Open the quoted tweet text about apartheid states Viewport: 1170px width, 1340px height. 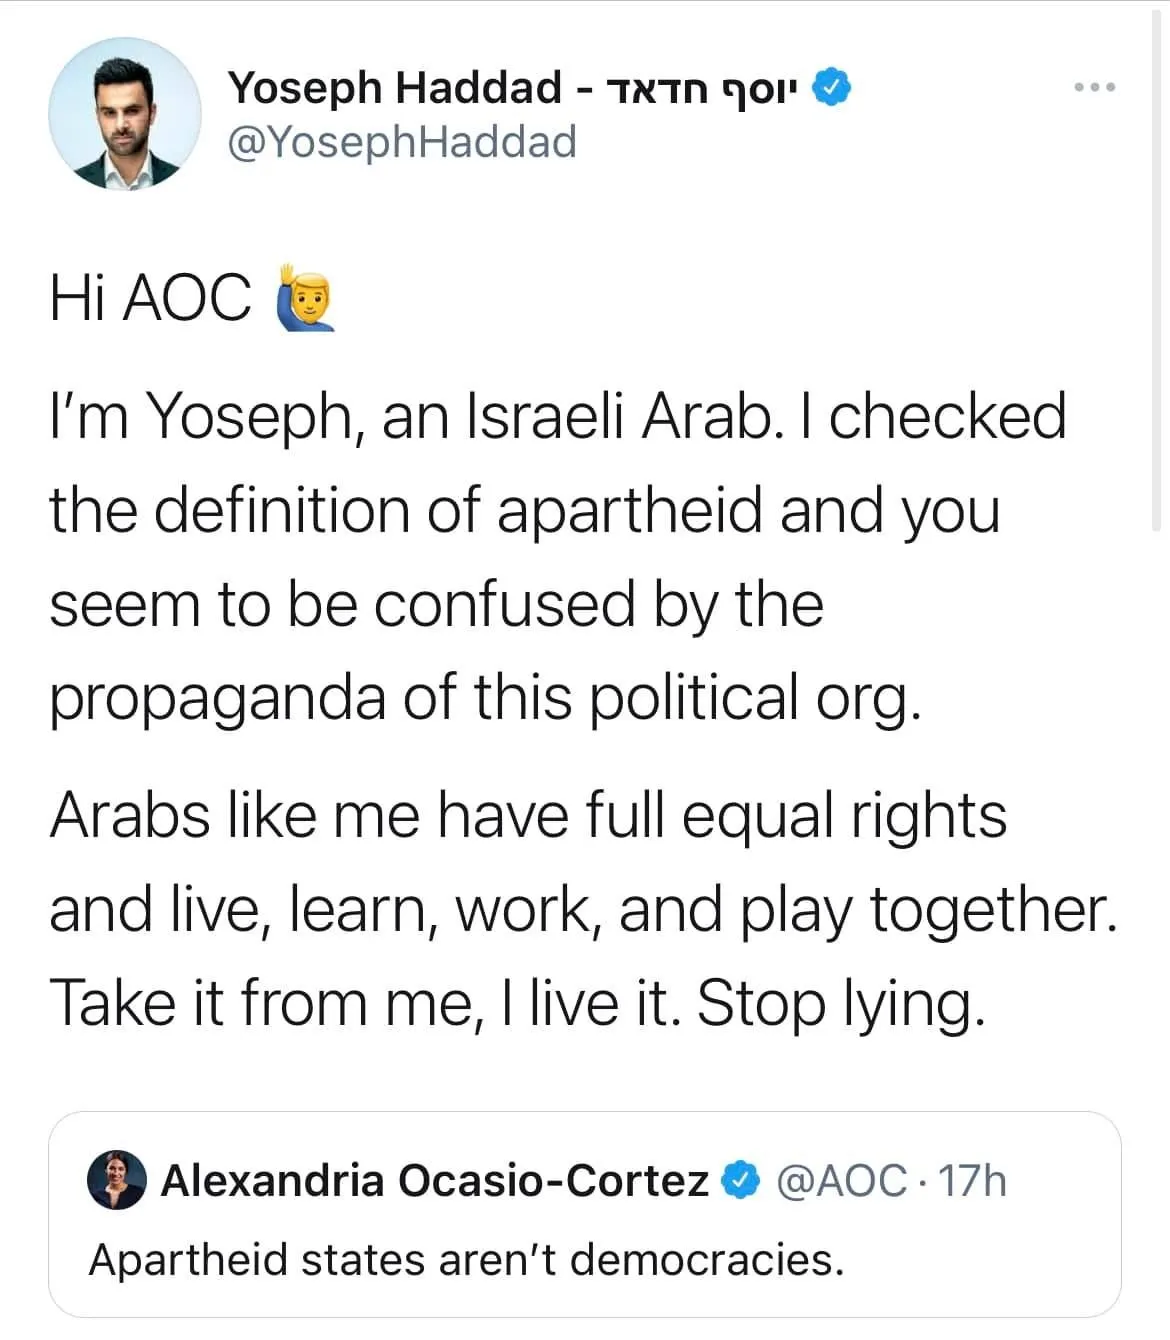click(466, 1259)
